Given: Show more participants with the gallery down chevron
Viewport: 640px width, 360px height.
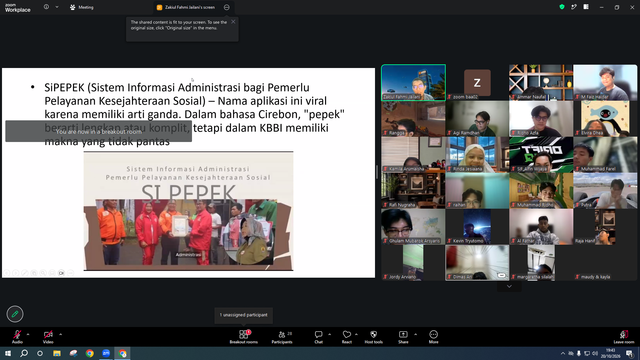Looking at the screenshot, I should tap(509, 287).
